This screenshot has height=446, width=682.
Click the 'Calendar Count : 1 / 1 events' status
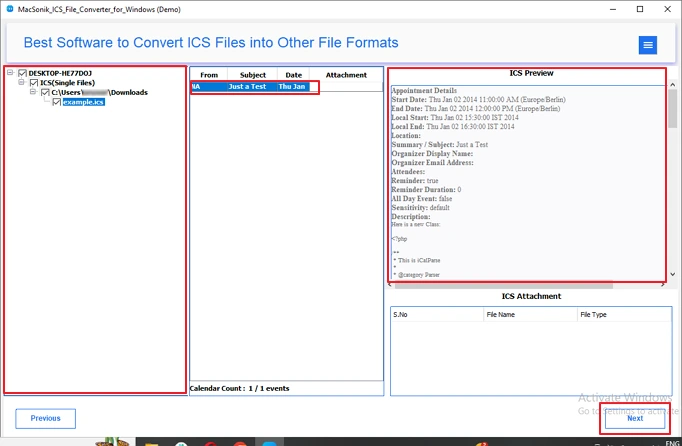point(240,389)
